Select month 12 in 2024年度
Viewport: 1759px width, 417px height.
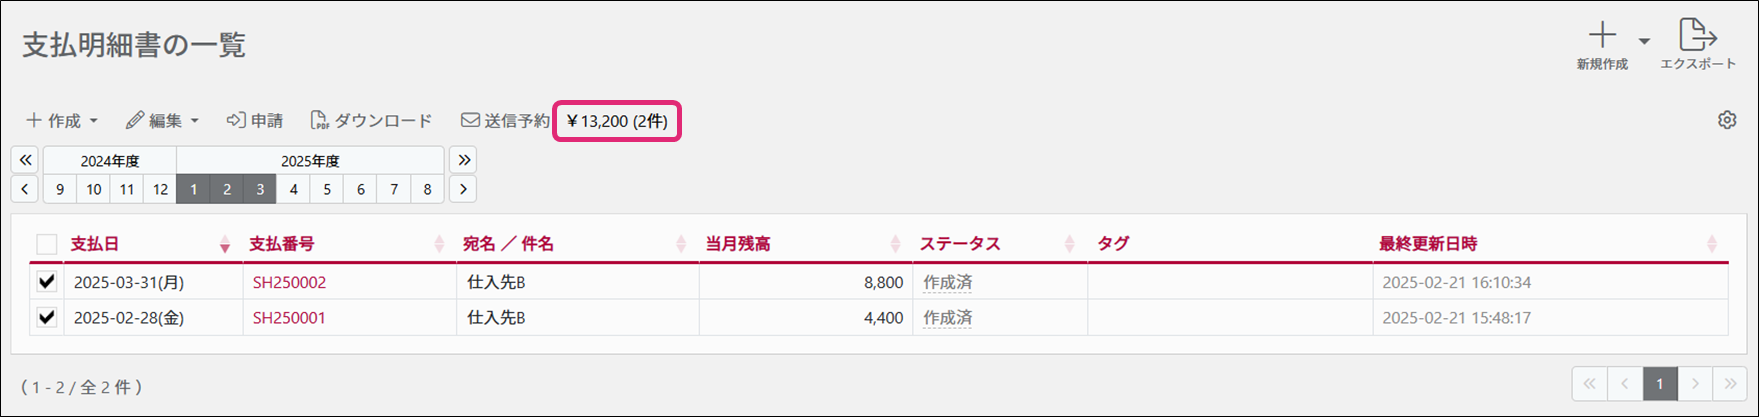point(160,189)
